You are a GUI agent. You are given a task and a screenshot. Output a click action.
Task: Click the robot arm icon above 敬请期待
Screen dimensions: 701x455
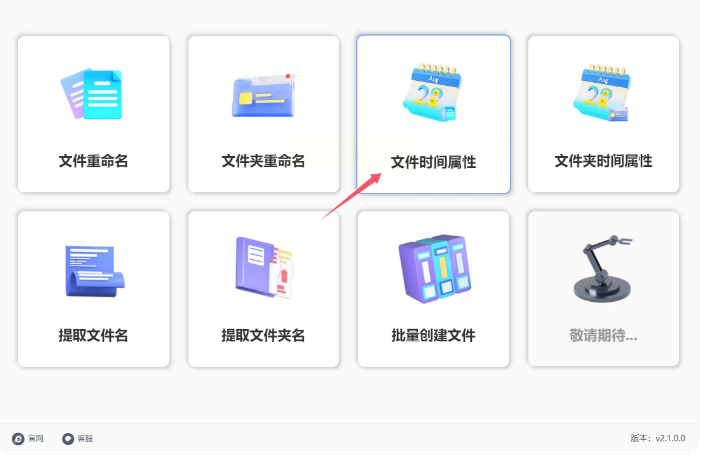coord(603,268)
